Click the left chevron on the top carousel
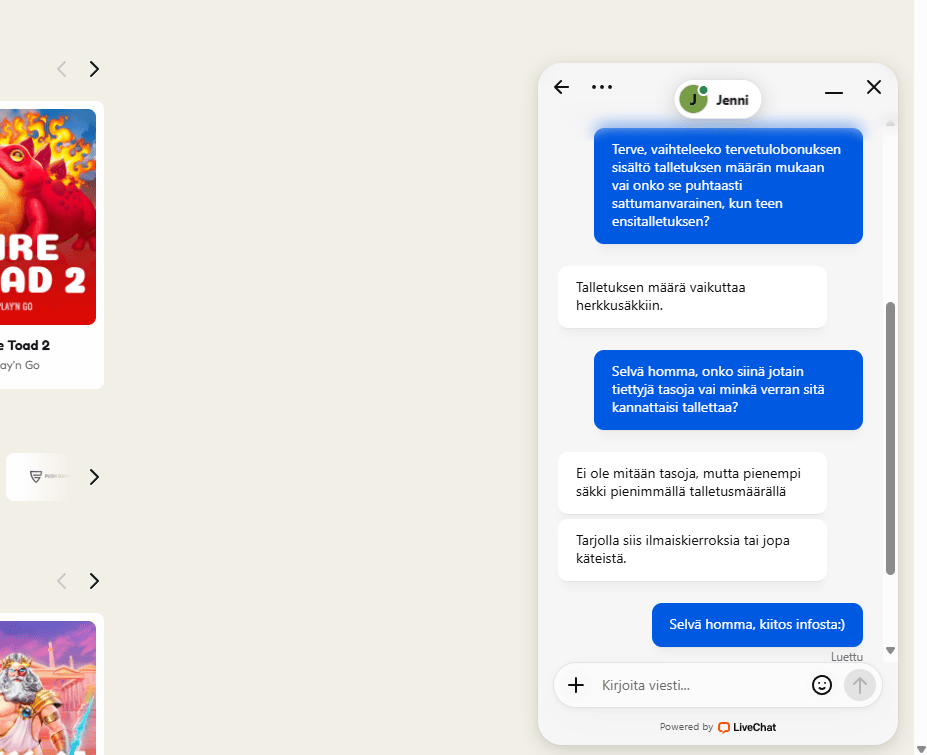The width and height of the screenshot is (927, 755). coord(61,68)
